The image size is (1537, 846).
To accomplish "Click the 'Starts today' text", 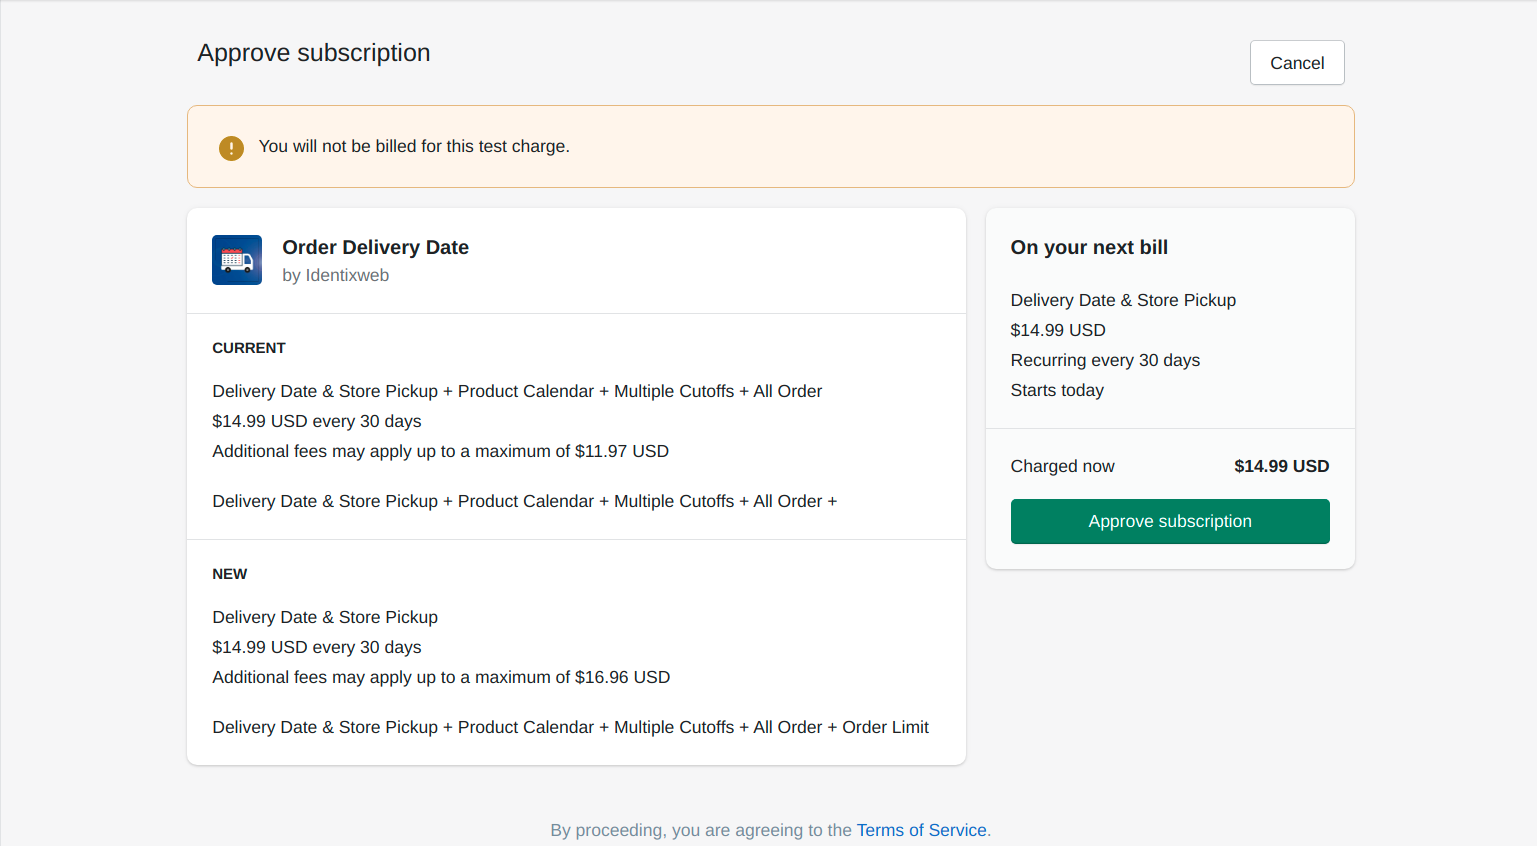I will [1057, 390].
